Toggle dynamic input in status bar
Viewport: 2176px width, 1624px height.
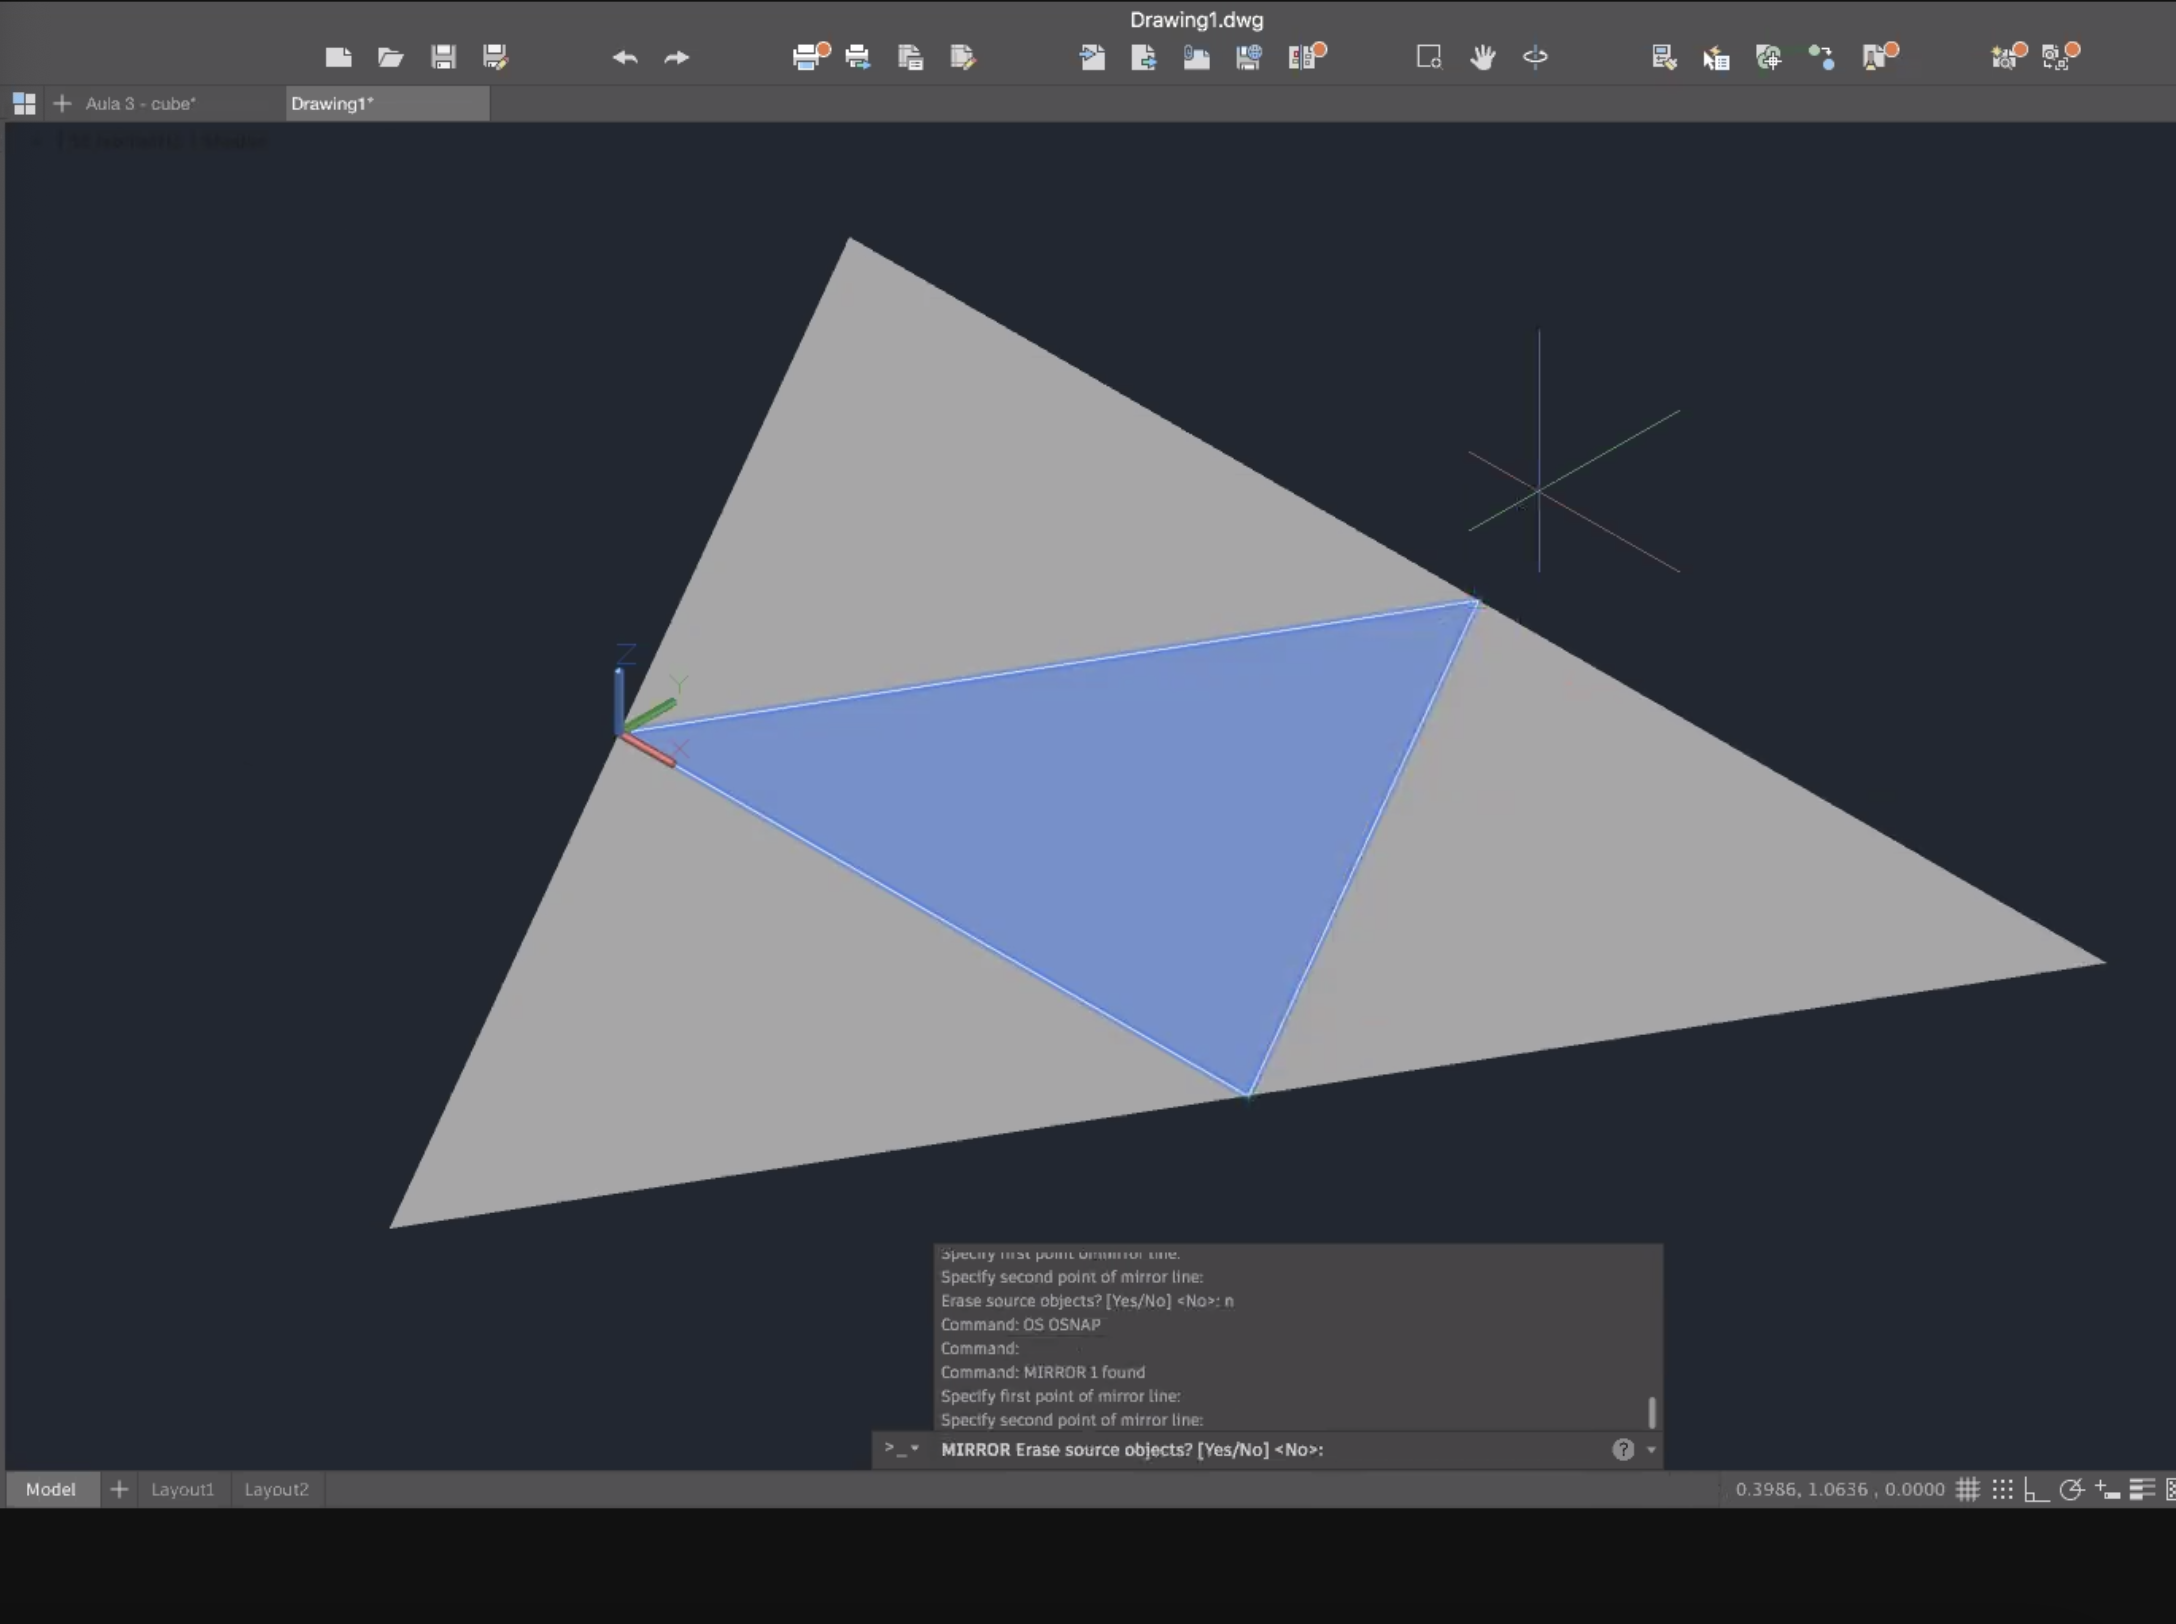tap(2107, 1489)
